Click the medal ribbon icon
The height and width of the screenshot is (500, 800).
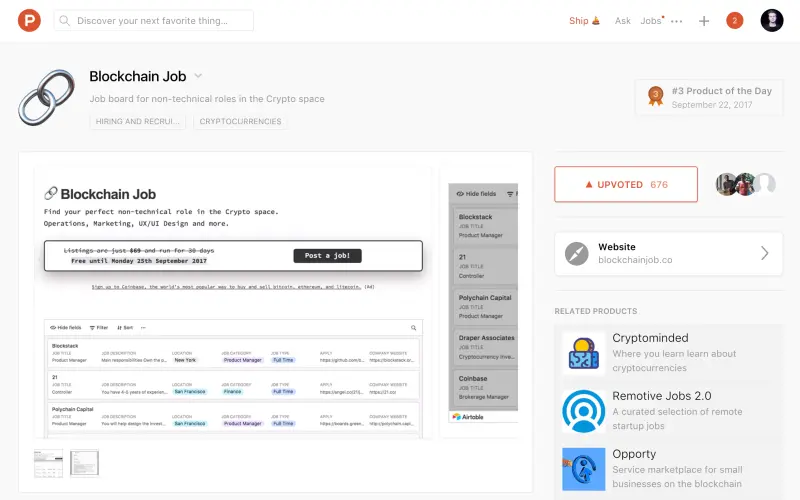click(x=656, y=96)
